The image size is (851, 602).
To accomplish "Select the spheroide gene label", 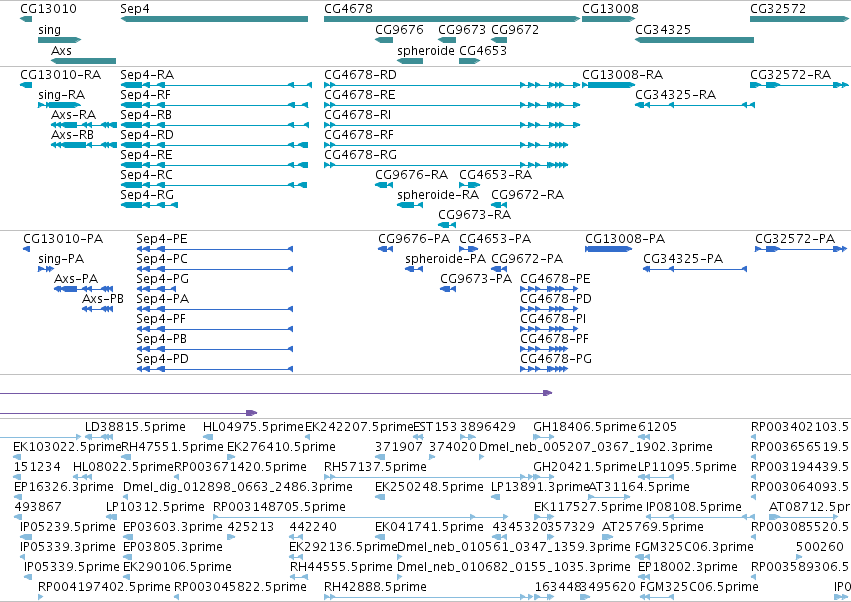I will 426,50.
